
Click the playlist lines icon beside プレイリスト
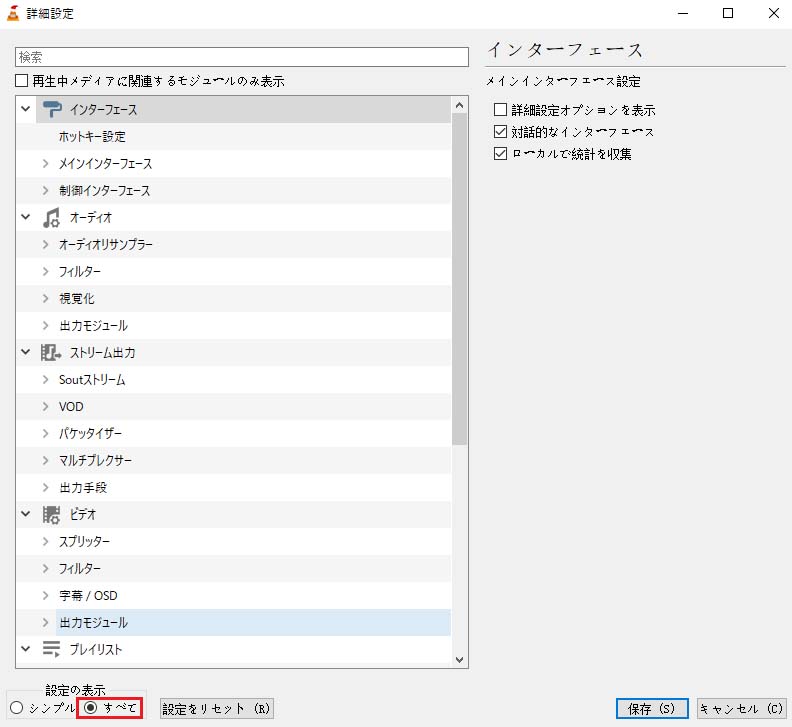(51, 649)
